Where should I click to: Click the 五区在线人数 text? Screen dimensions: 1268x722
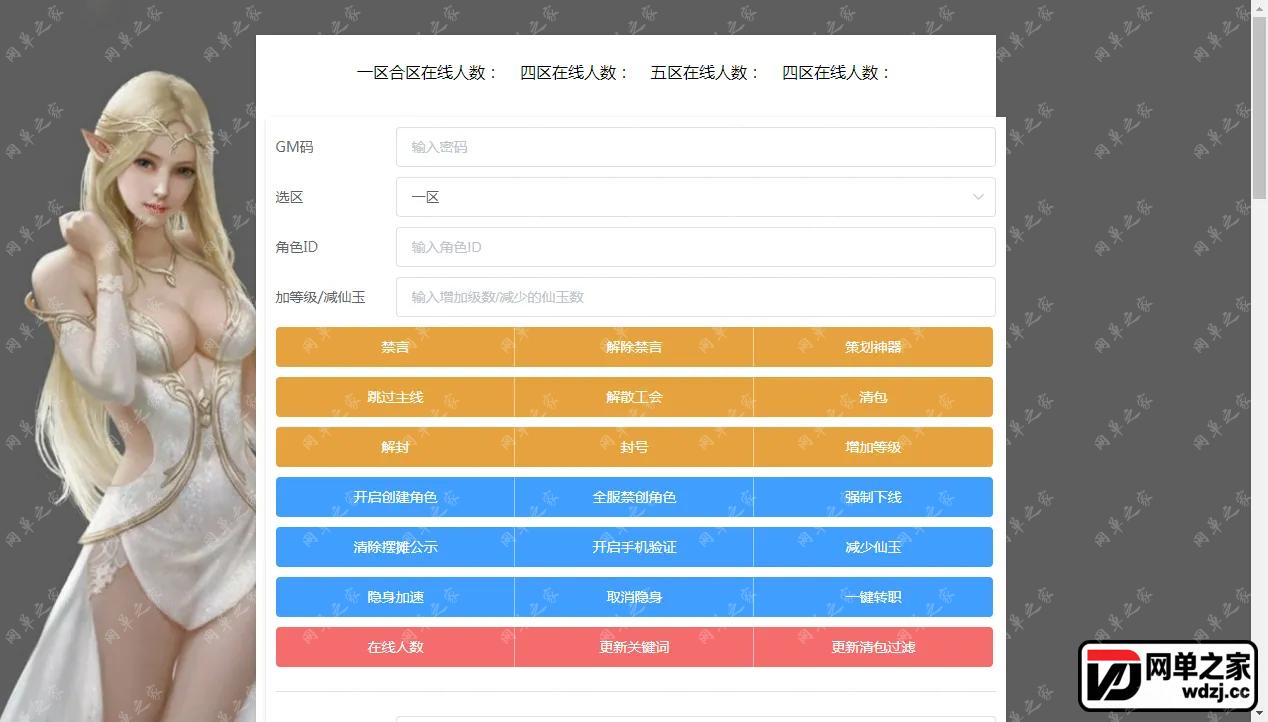[x=705, y=73]
